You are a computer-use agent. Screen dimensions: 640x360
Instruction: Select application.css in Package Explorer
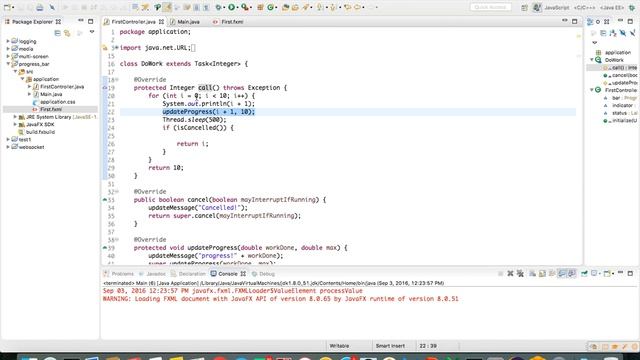point(58,102)
